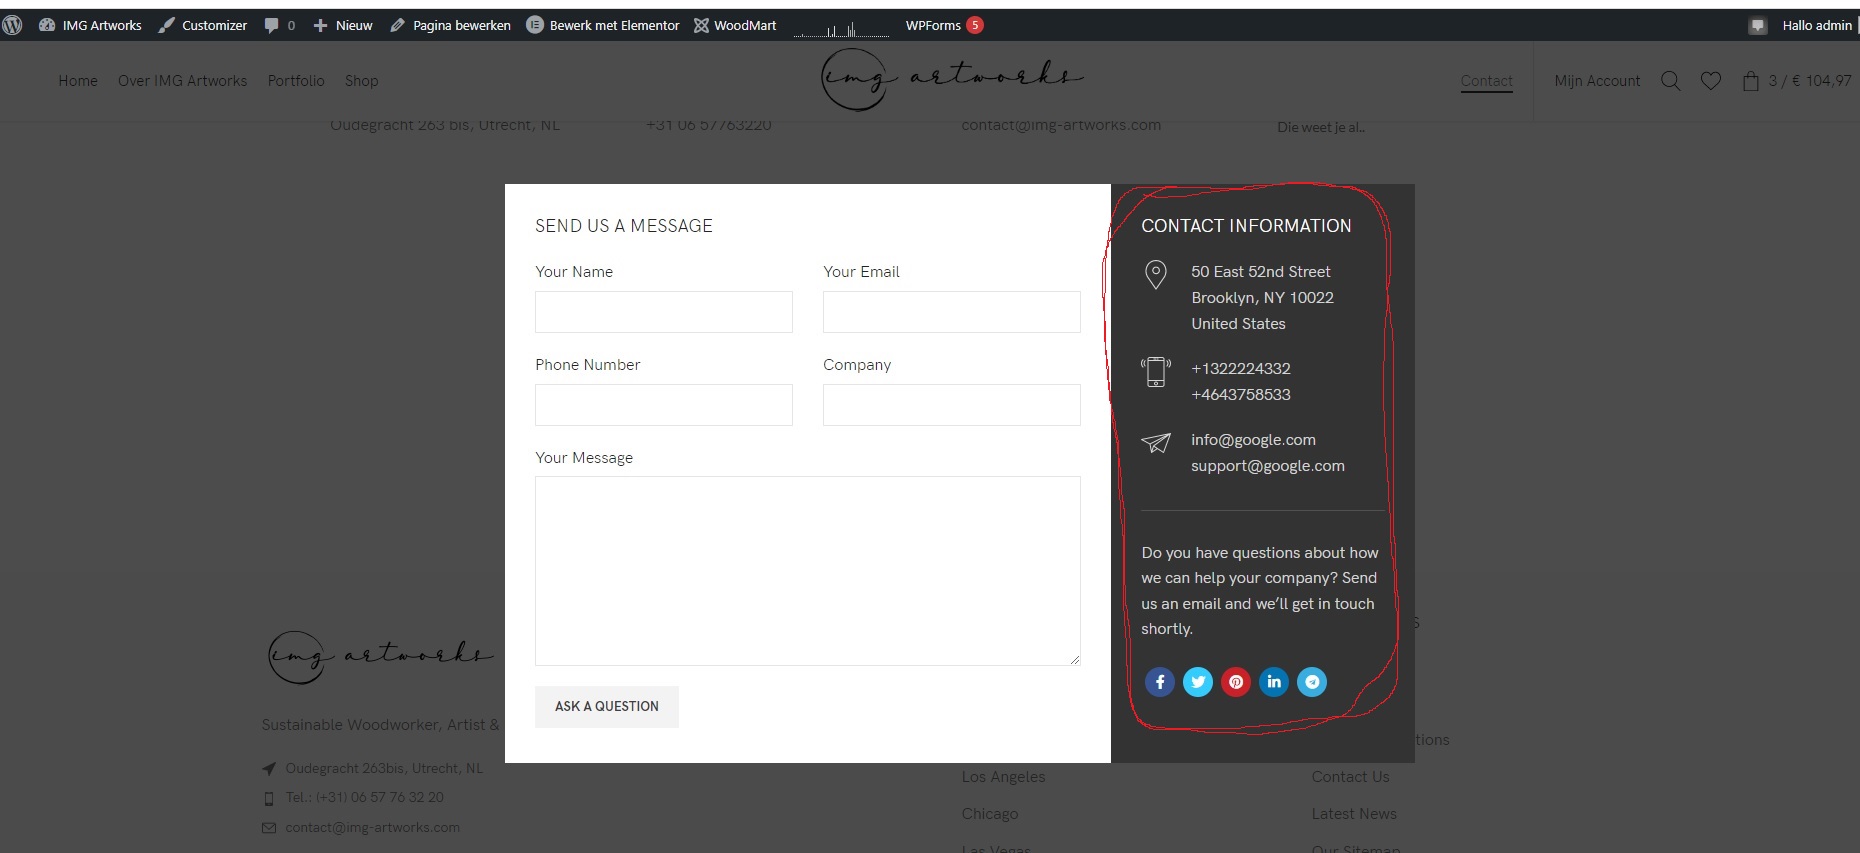Image resolution: width=1860 pixels, height=853 pixels.
Task: Open Mijn Account
Action: tap(1597, 81)
